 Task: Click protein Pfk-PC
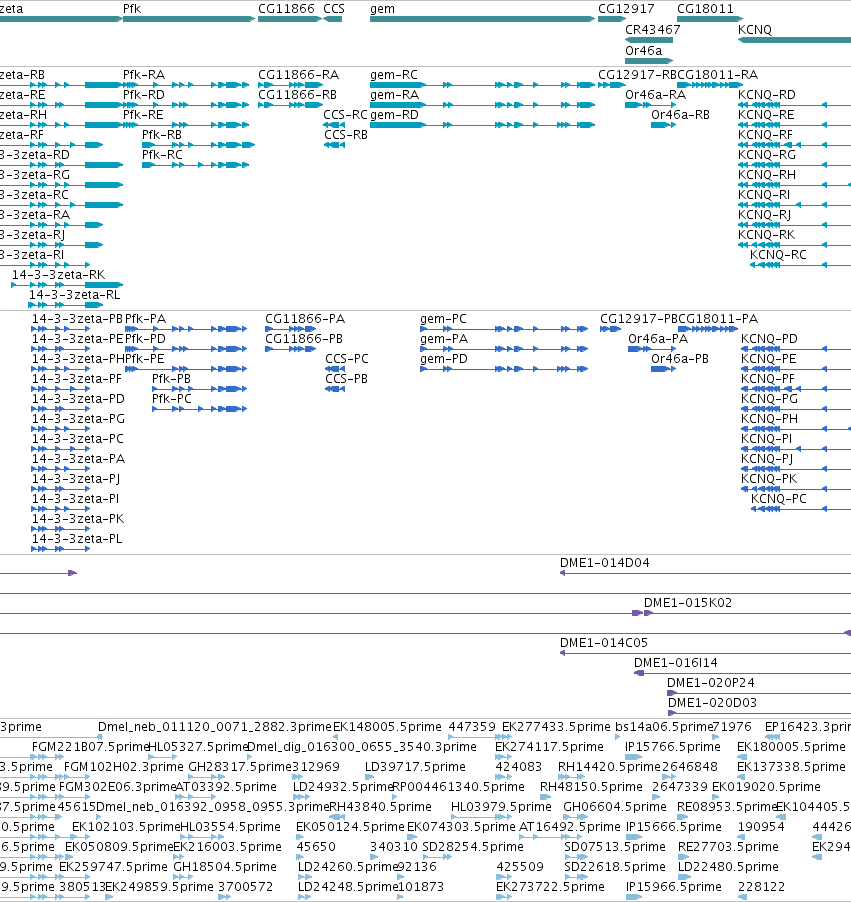pyautogui.click(x=171, y=399)
